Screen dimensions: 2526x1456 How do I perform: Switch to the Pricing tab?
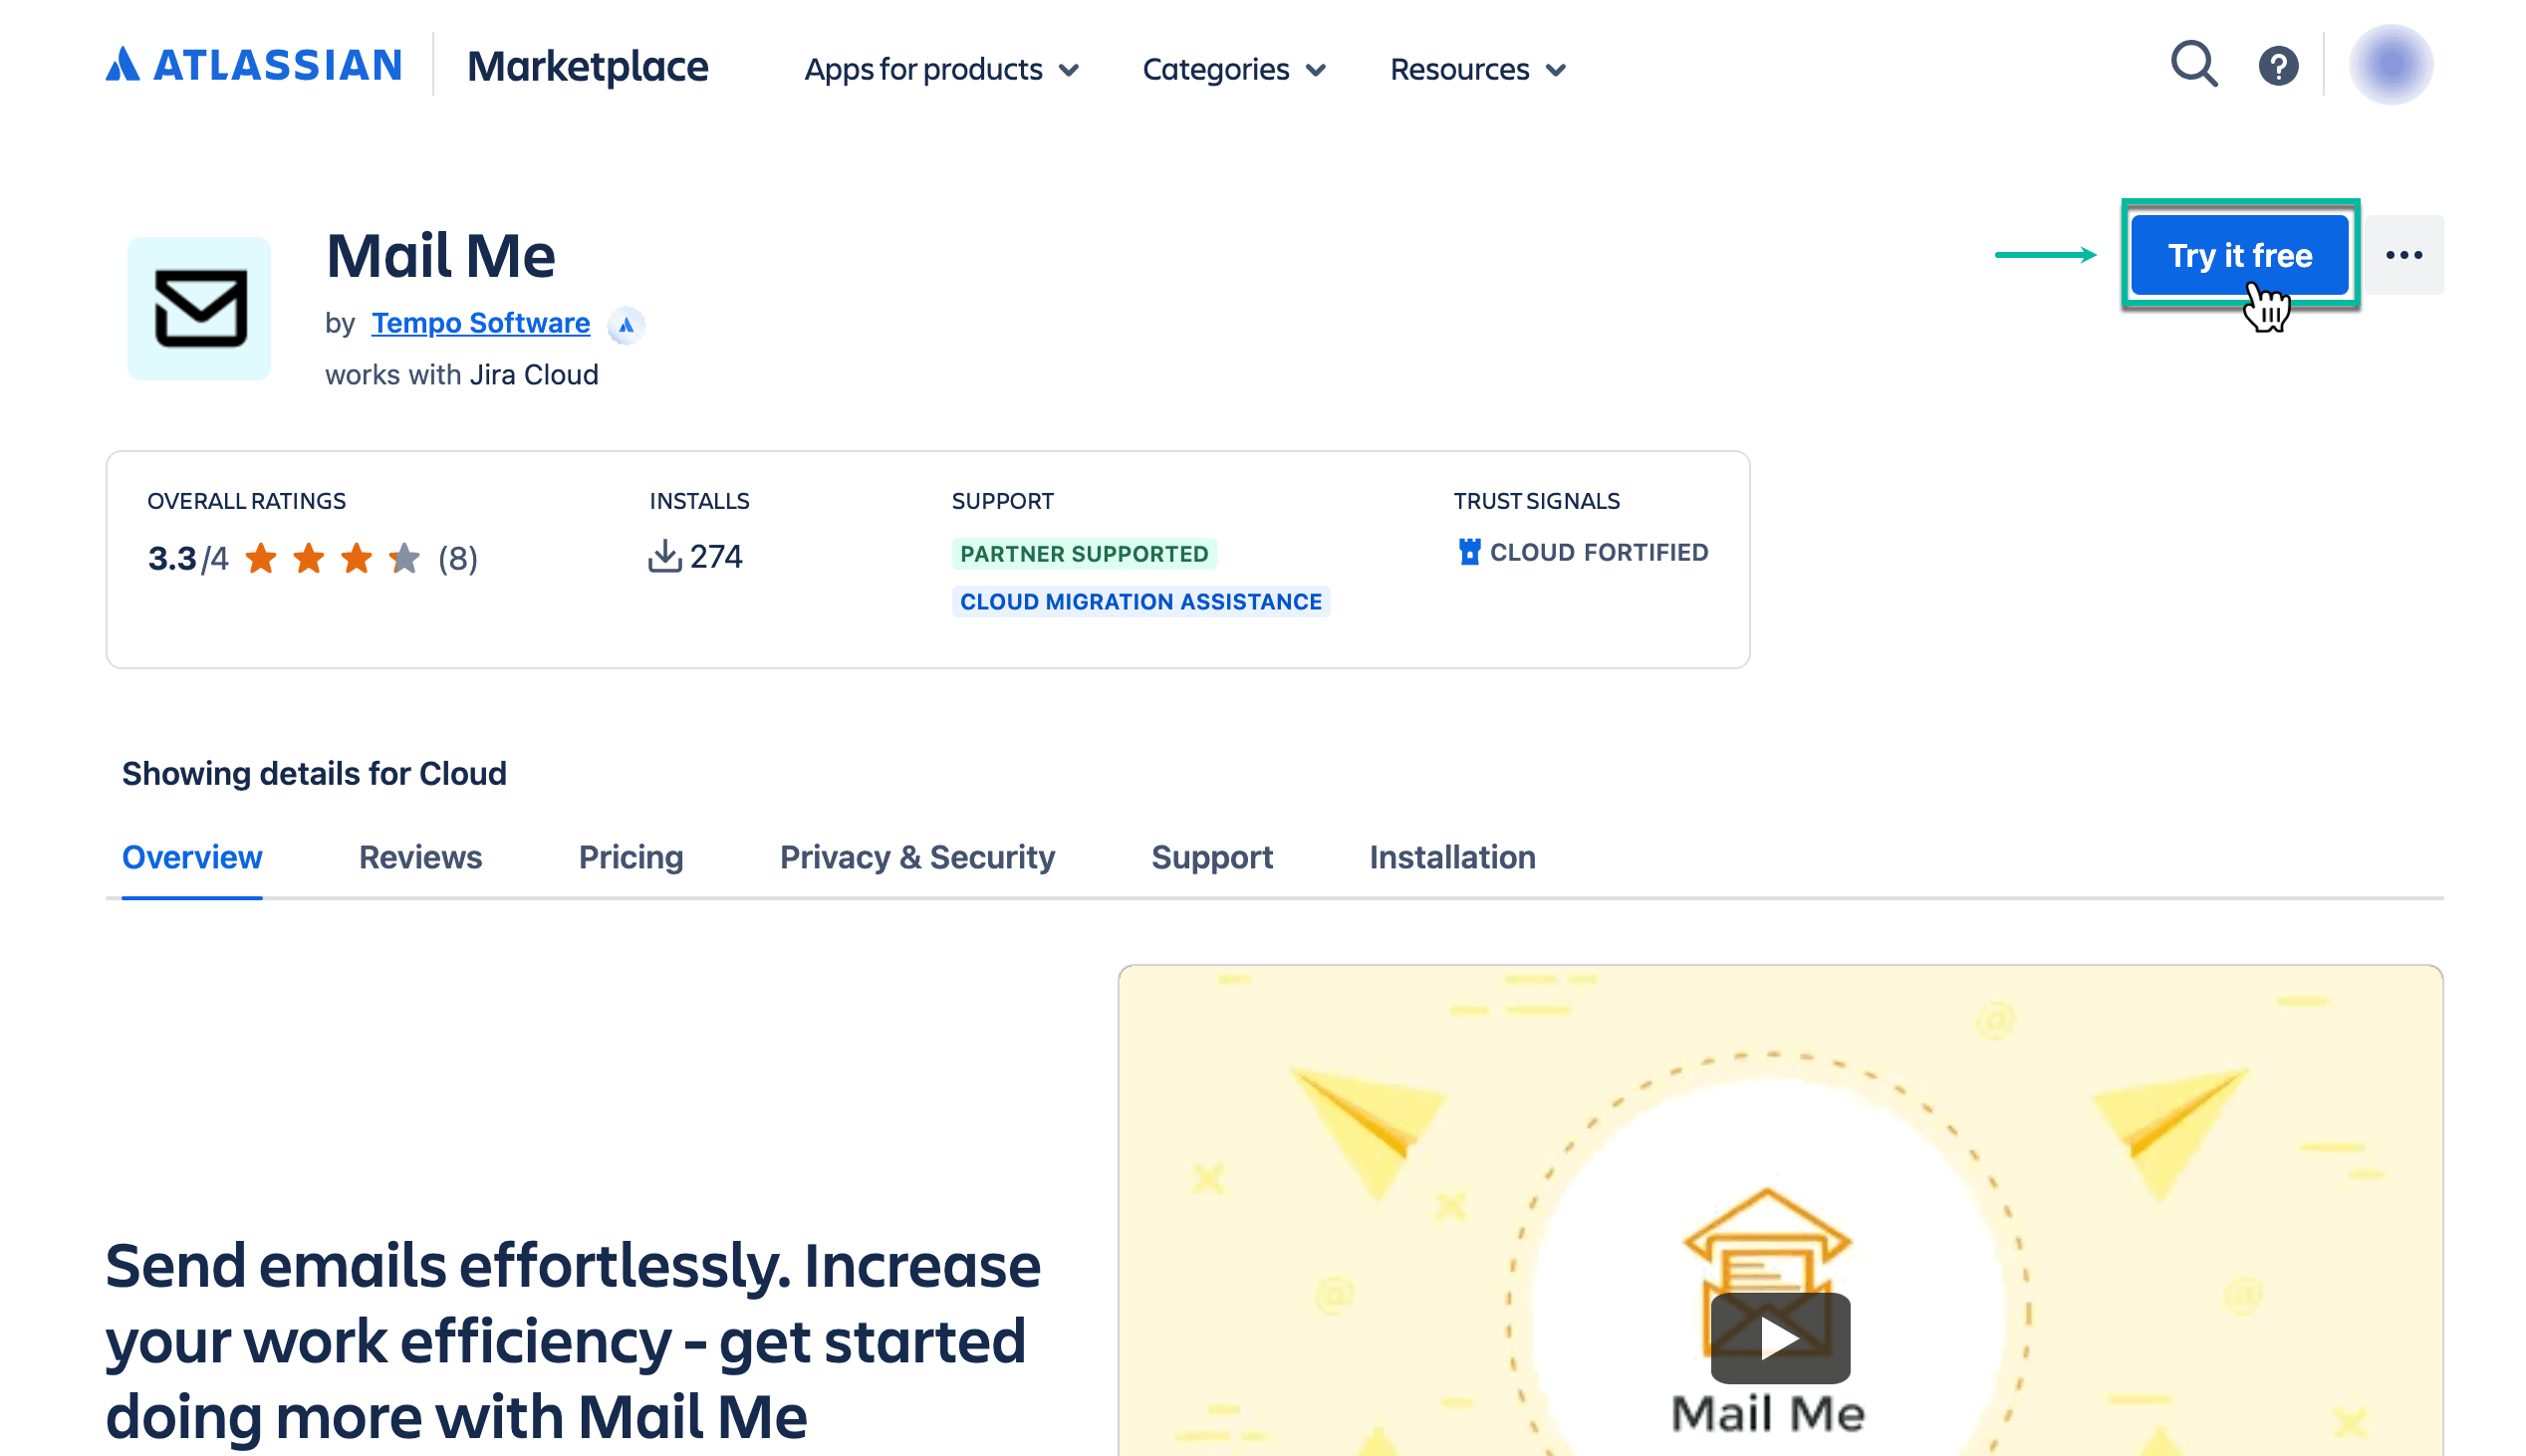pos(631,857)
